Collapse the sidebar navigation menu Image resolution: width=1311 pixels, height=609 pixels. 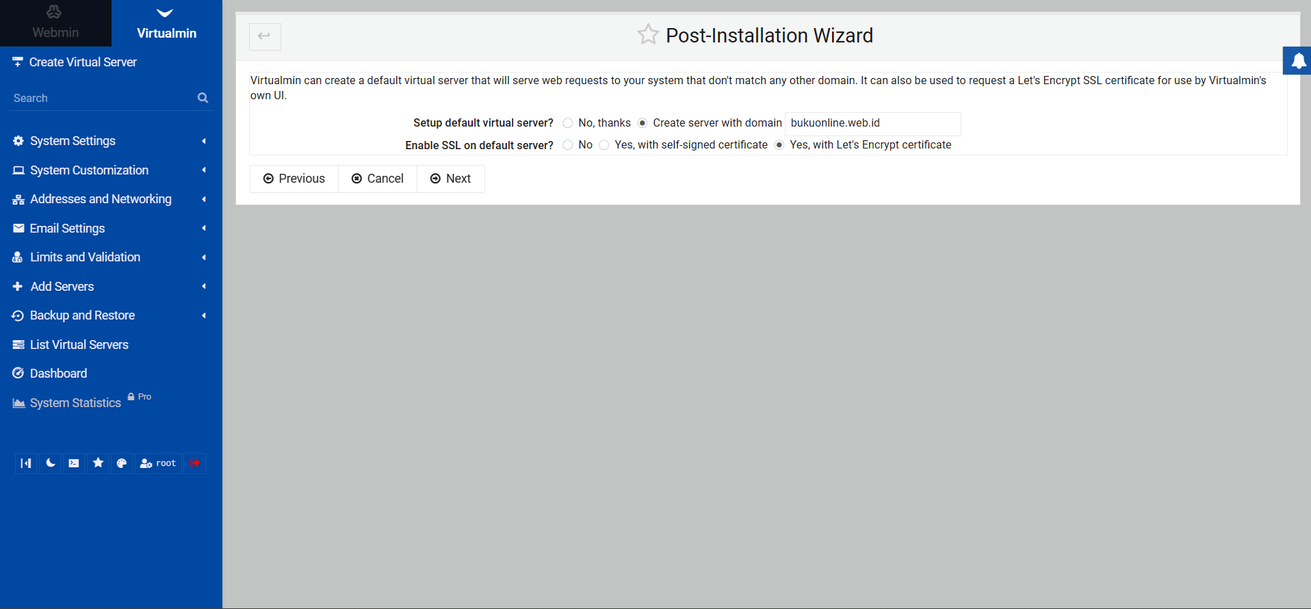click(x=26, y=463)
